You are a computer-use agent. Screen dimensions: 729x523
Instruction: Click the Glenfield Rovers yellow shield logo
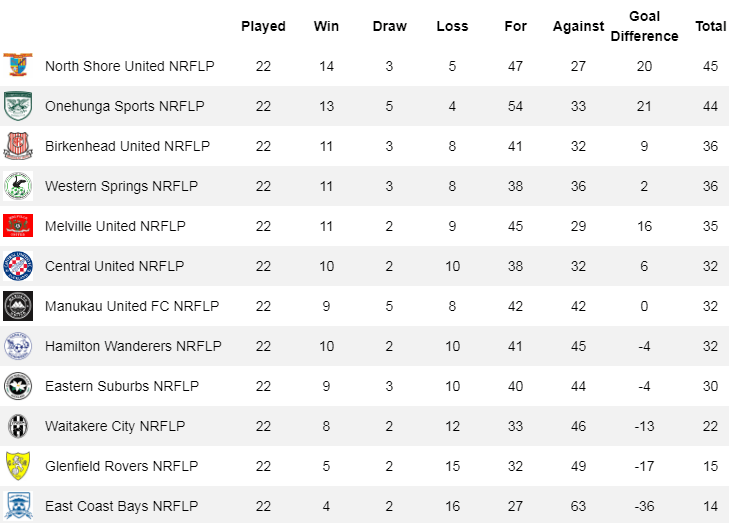click(x=18, y=466)
